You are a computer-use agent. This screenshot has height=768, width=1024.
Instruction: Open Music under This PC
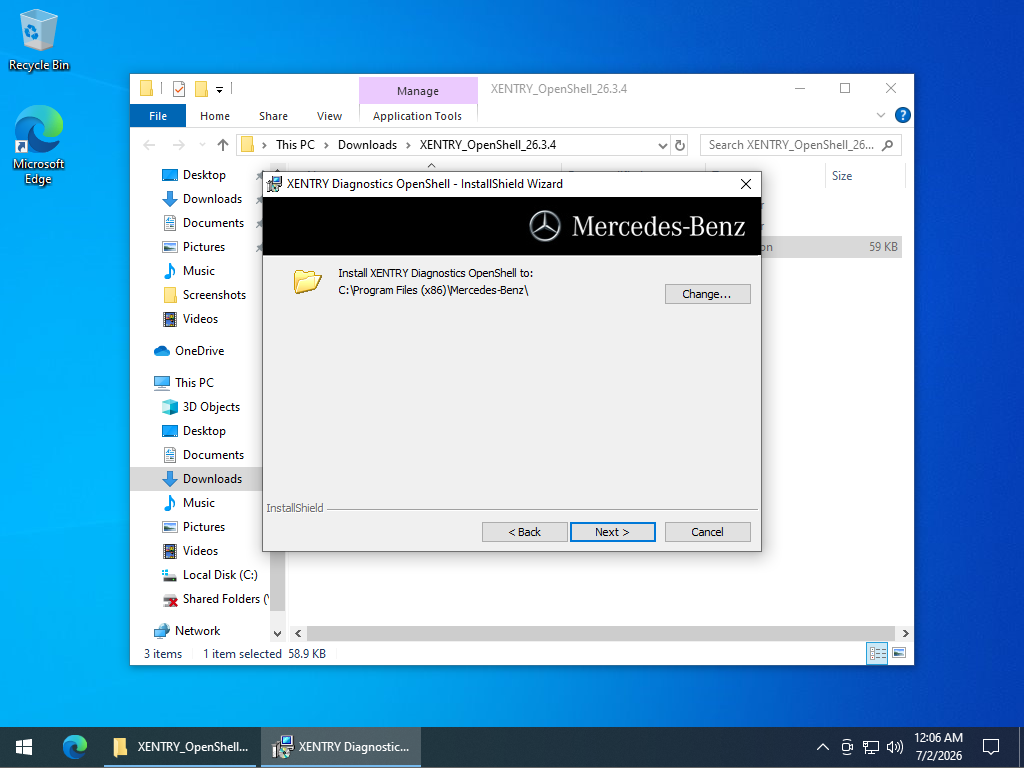(199, 503)
